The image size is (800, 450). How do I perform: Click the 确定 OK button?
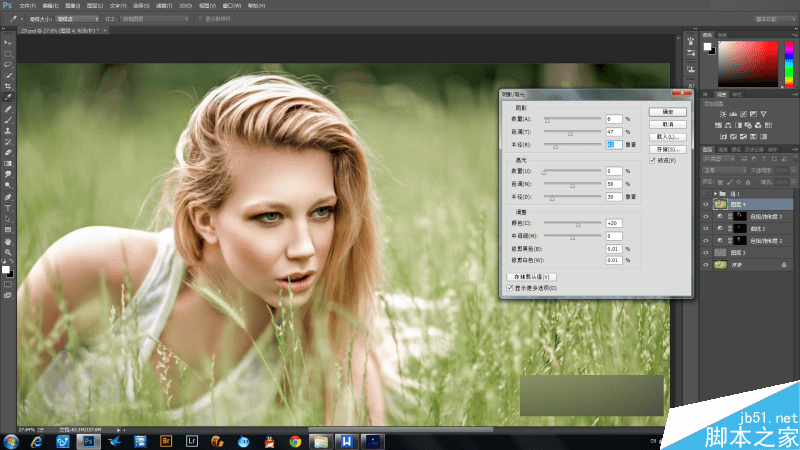(x=667, y=111)
